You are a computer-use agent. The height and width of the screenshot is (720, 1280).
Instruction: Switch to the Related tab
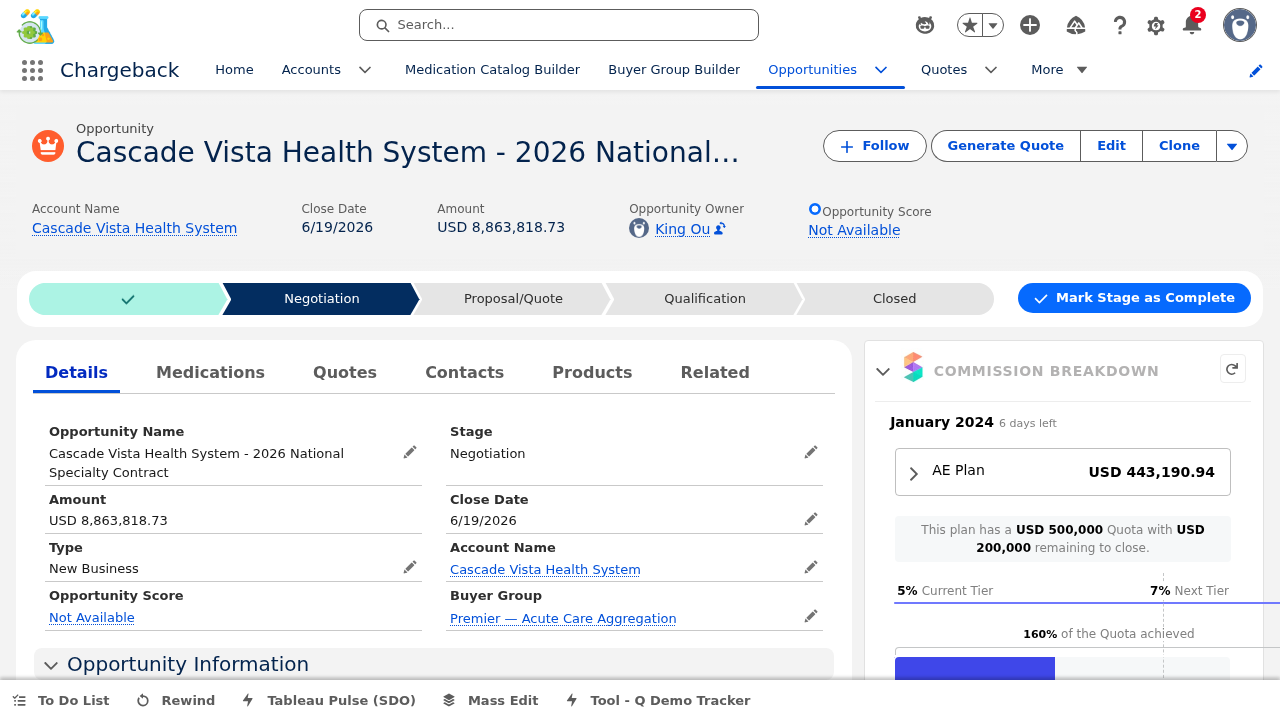[x=715, y=372]
